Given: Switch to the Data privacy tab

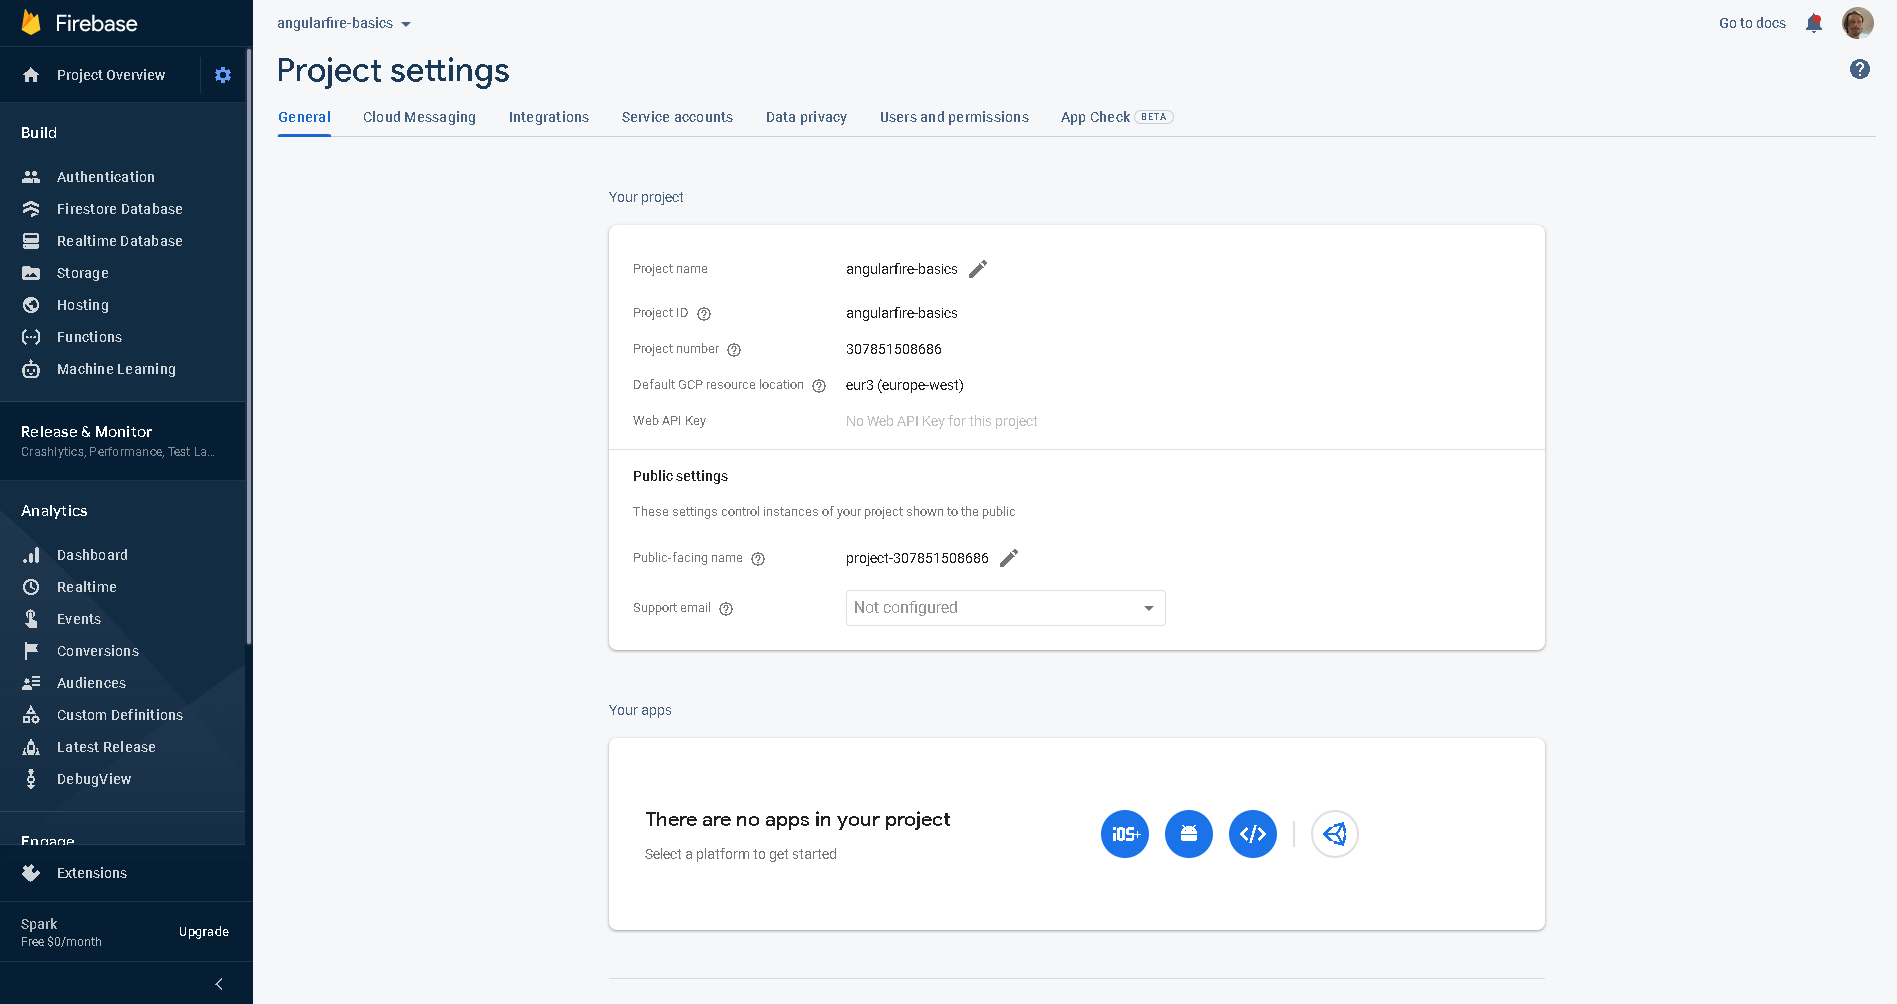Looking at the screenshot, I should pyautogui.click(x=806, y=117).
